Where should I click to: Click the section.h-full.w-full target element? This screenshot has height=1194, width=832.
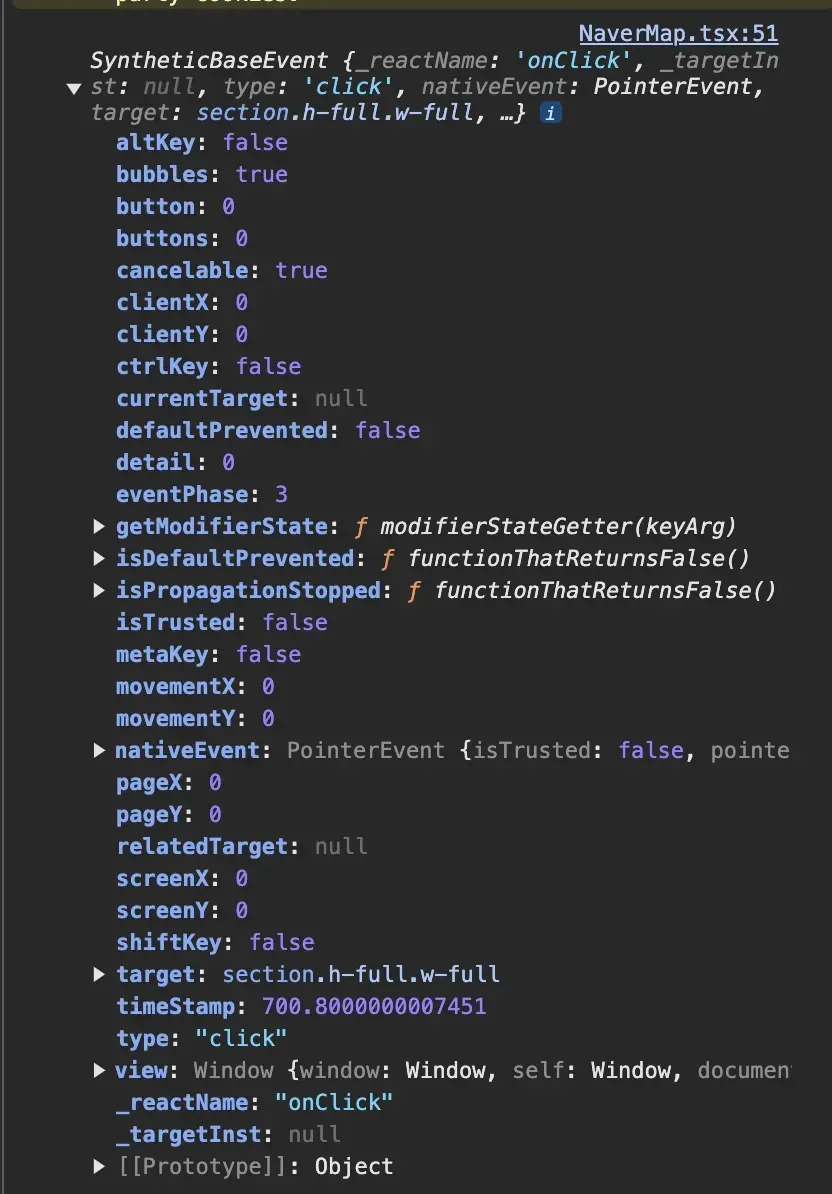361,974
